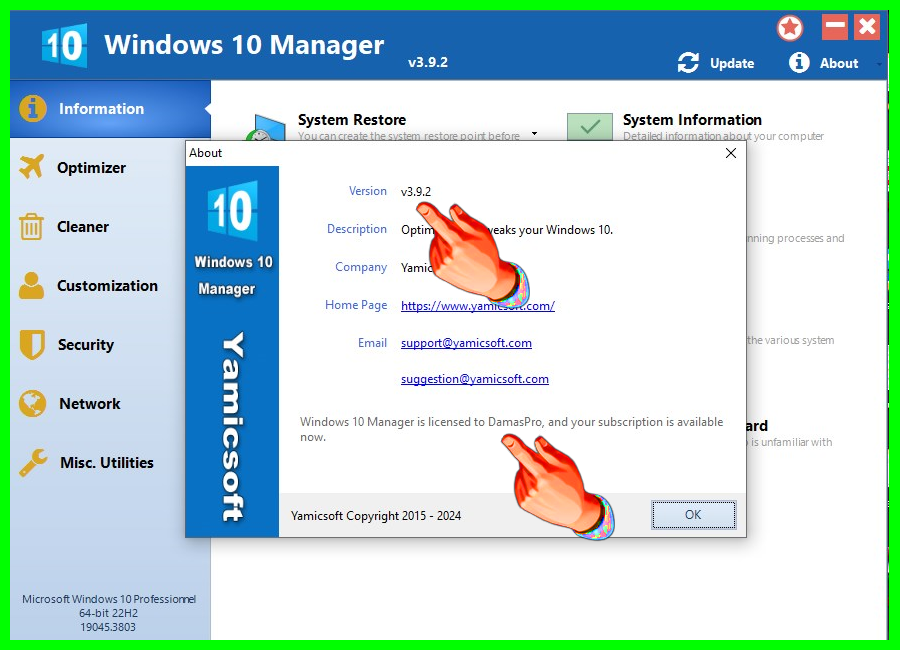Image resolution: width=900 pixels, height=650 pixels.
Task: Click the Misc. Utilities wrench icon
Action: [33, 462]
